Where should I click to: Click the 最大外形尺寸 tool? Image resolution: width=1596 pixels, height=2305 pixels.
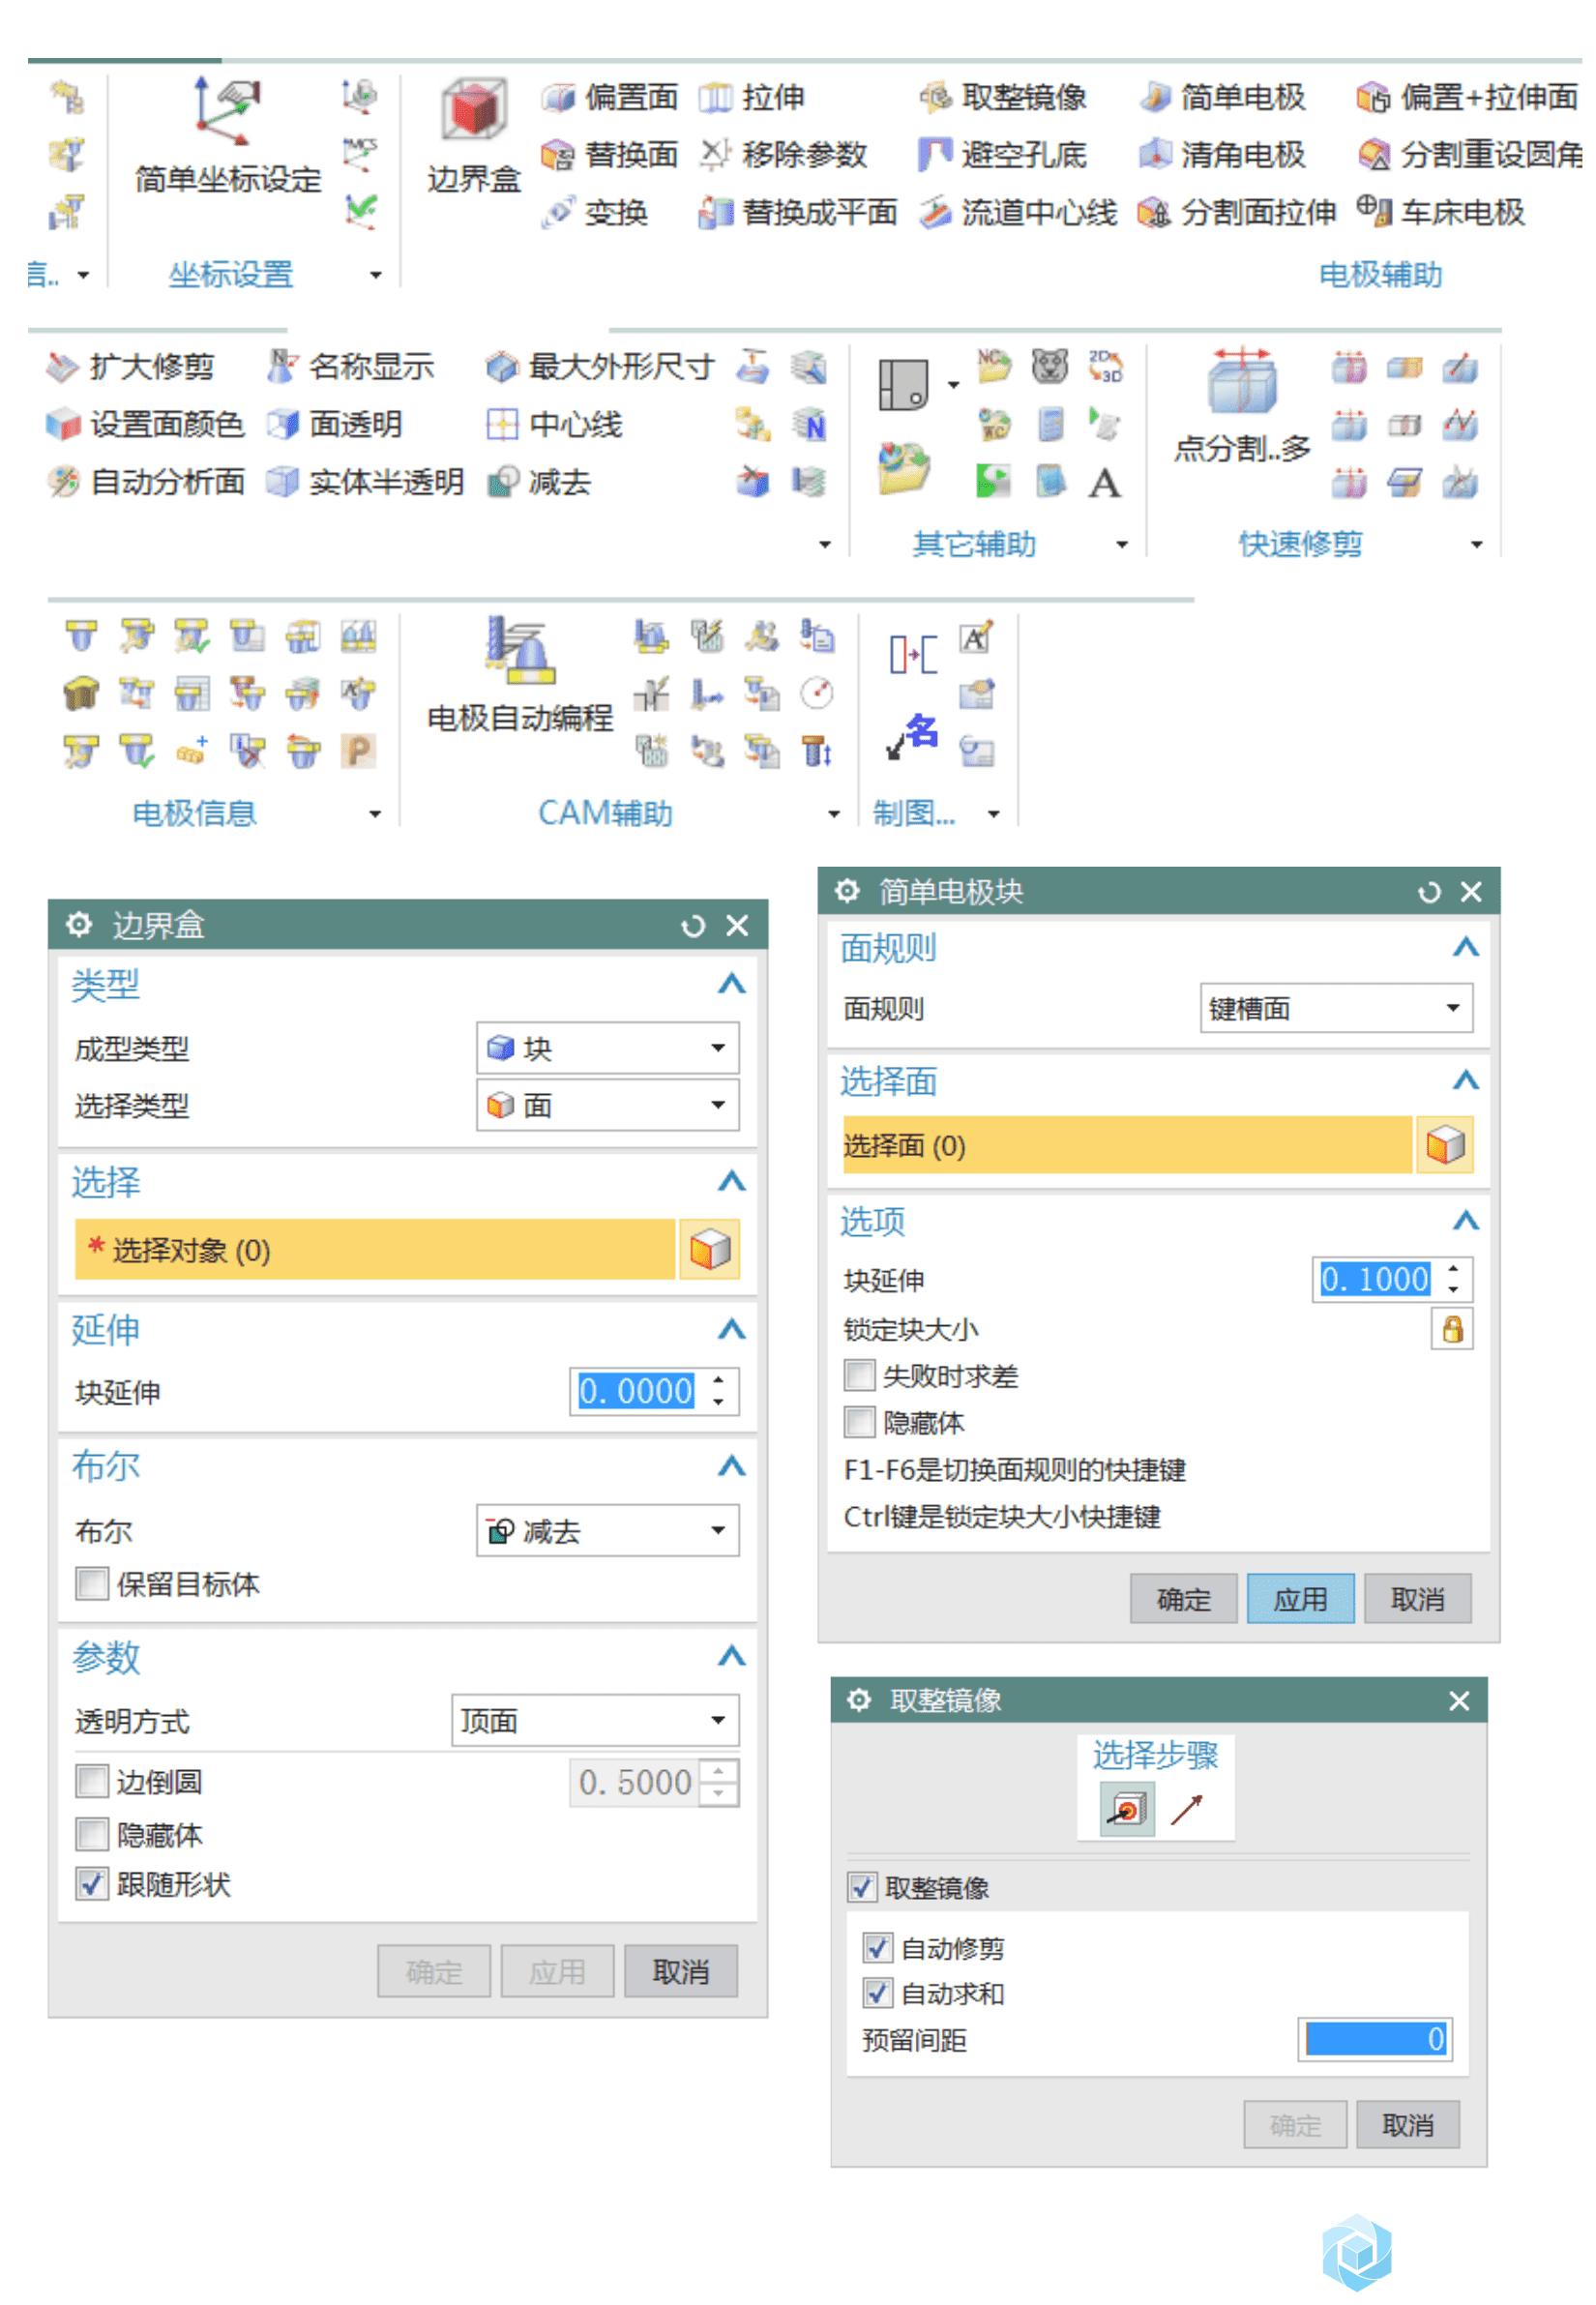click(600, 367)
